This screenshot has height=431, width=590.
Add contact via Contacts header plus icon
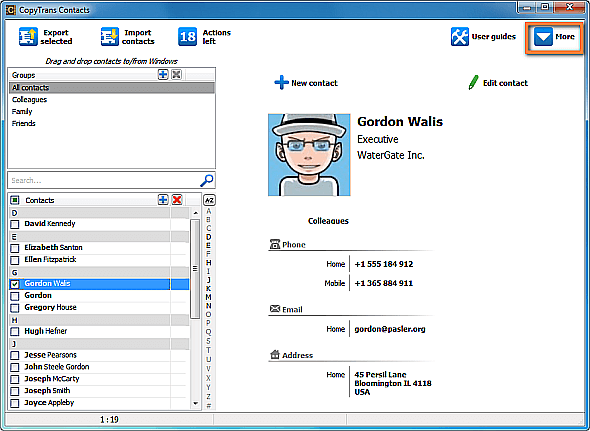pyautogui.click(x=163, y=200)
